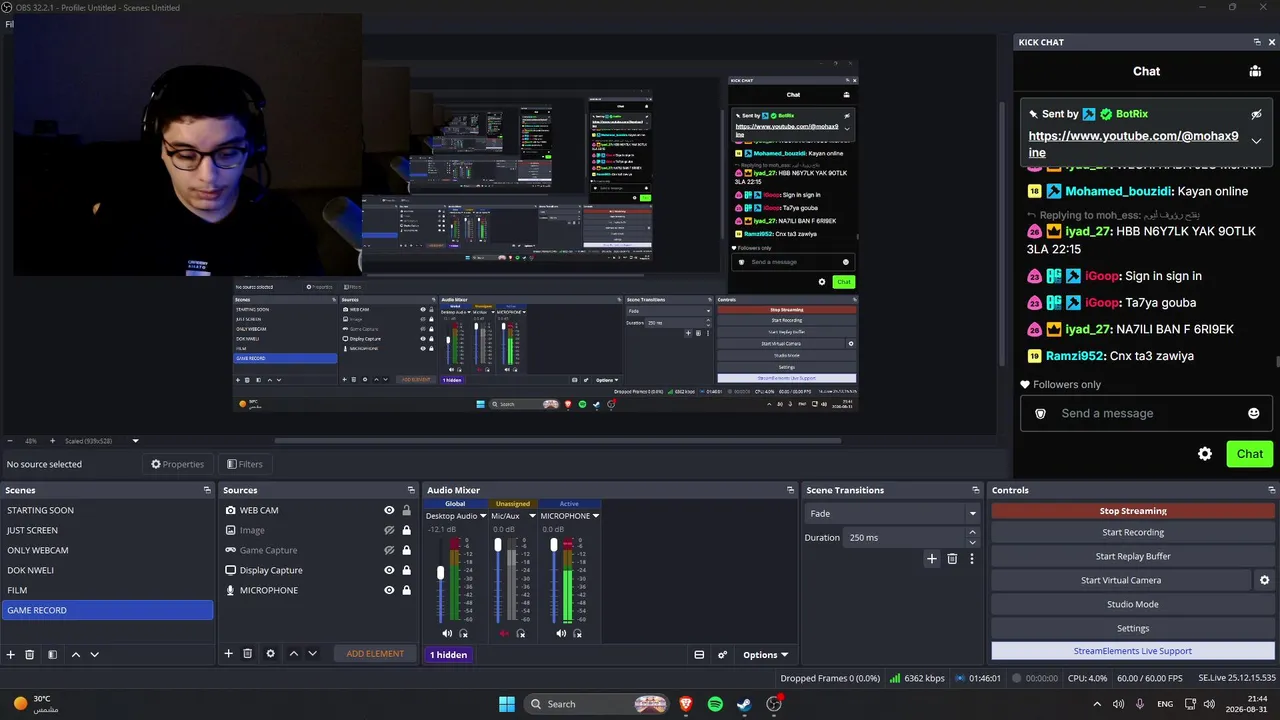Mute the MICROPHONE speaker icon
The image size is (1280, 720).
[561, 633]
